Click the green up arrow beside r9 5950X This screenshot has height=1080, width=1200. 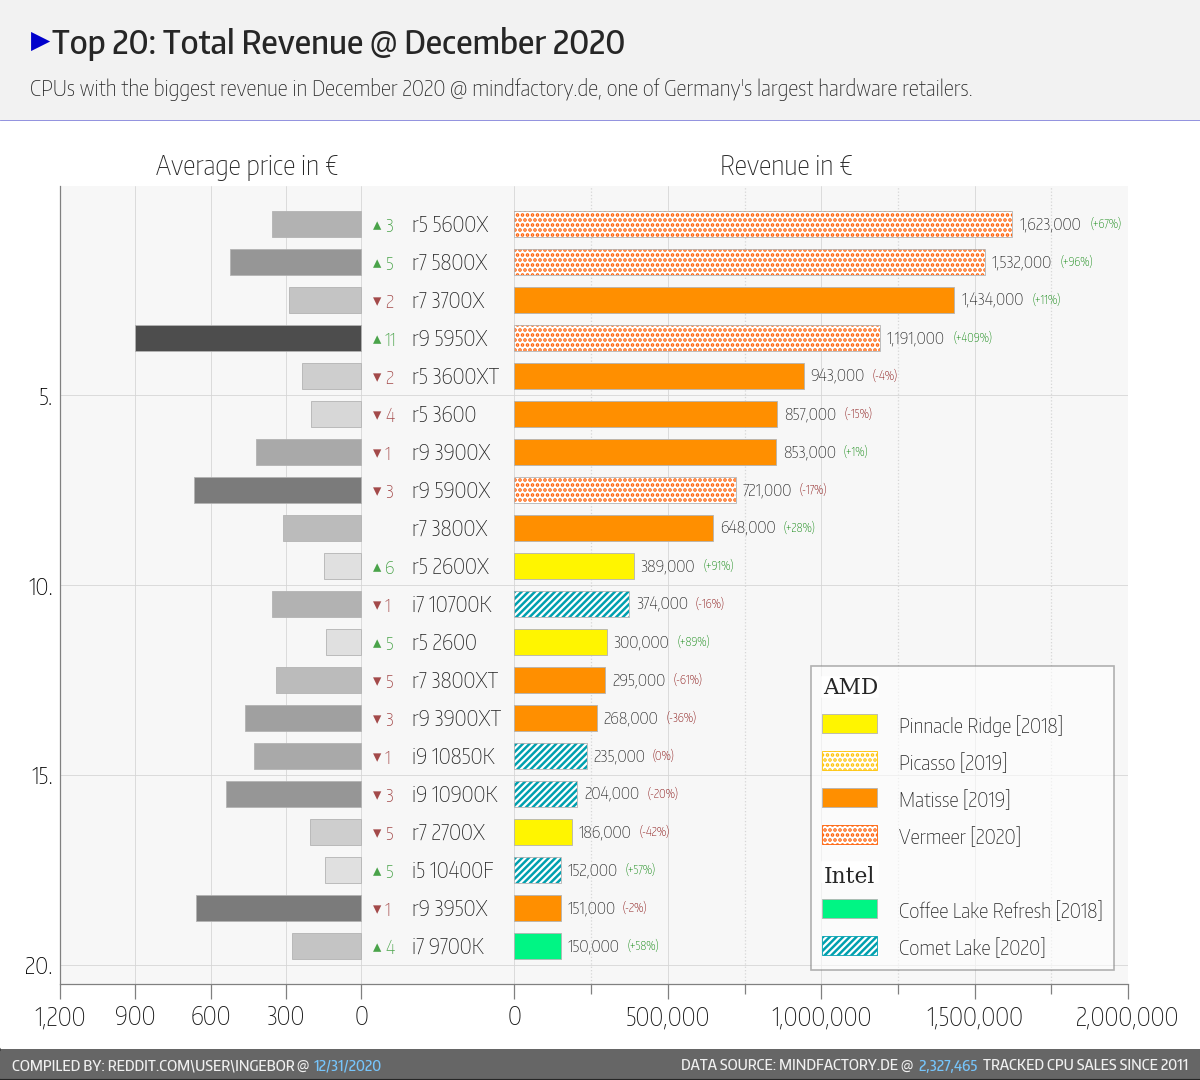pos(377,340)
